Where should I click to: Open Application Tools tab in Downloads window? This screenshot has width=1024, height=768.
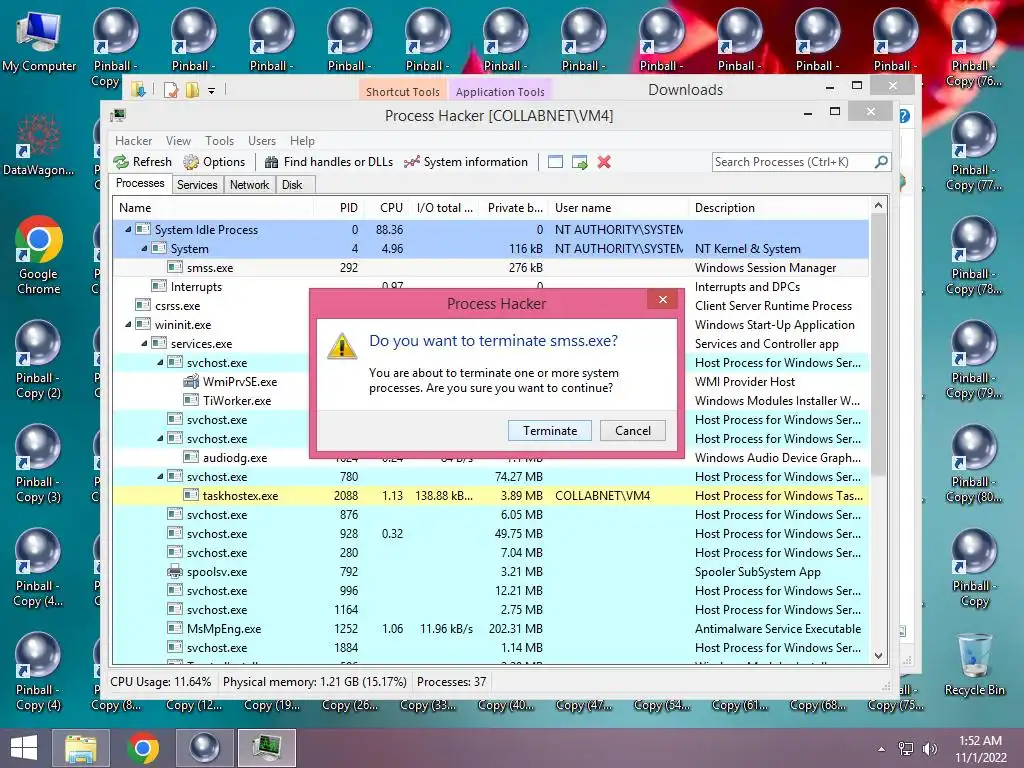coord(500,91)
